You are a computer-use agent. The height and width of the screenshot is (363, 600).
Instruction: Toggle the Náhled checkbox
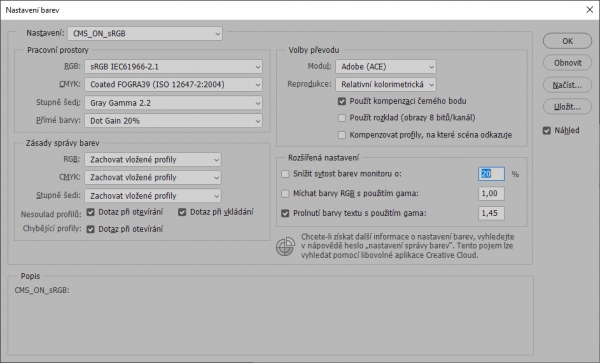546,130
